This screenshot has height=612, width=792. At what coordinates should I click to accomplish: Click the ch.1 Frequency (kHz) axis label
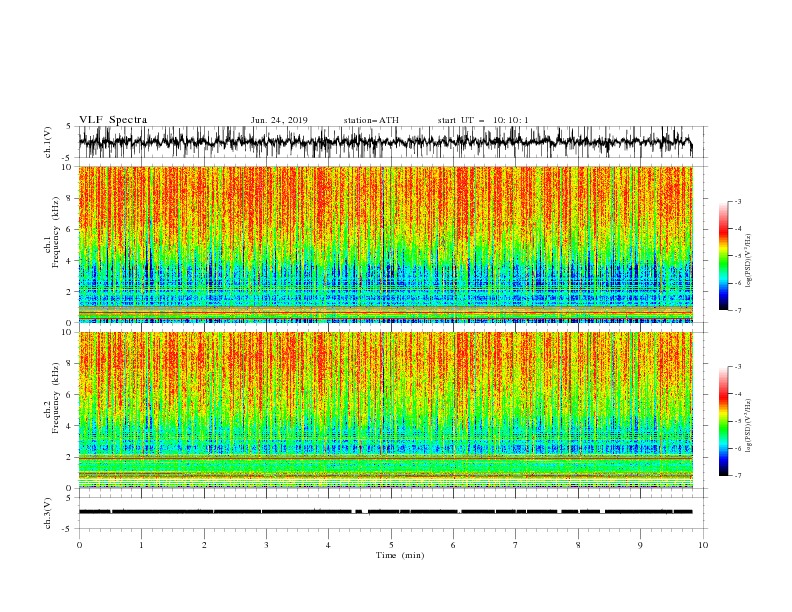52,232
